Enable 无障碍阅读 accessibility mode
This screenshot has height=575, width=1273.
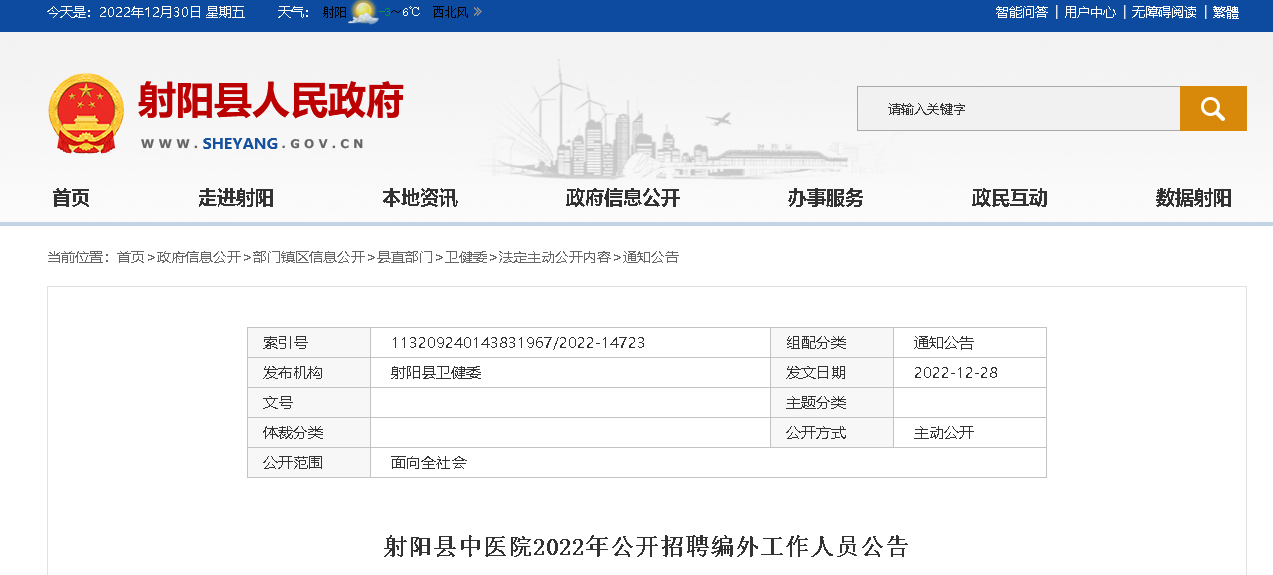[1164, 12]
